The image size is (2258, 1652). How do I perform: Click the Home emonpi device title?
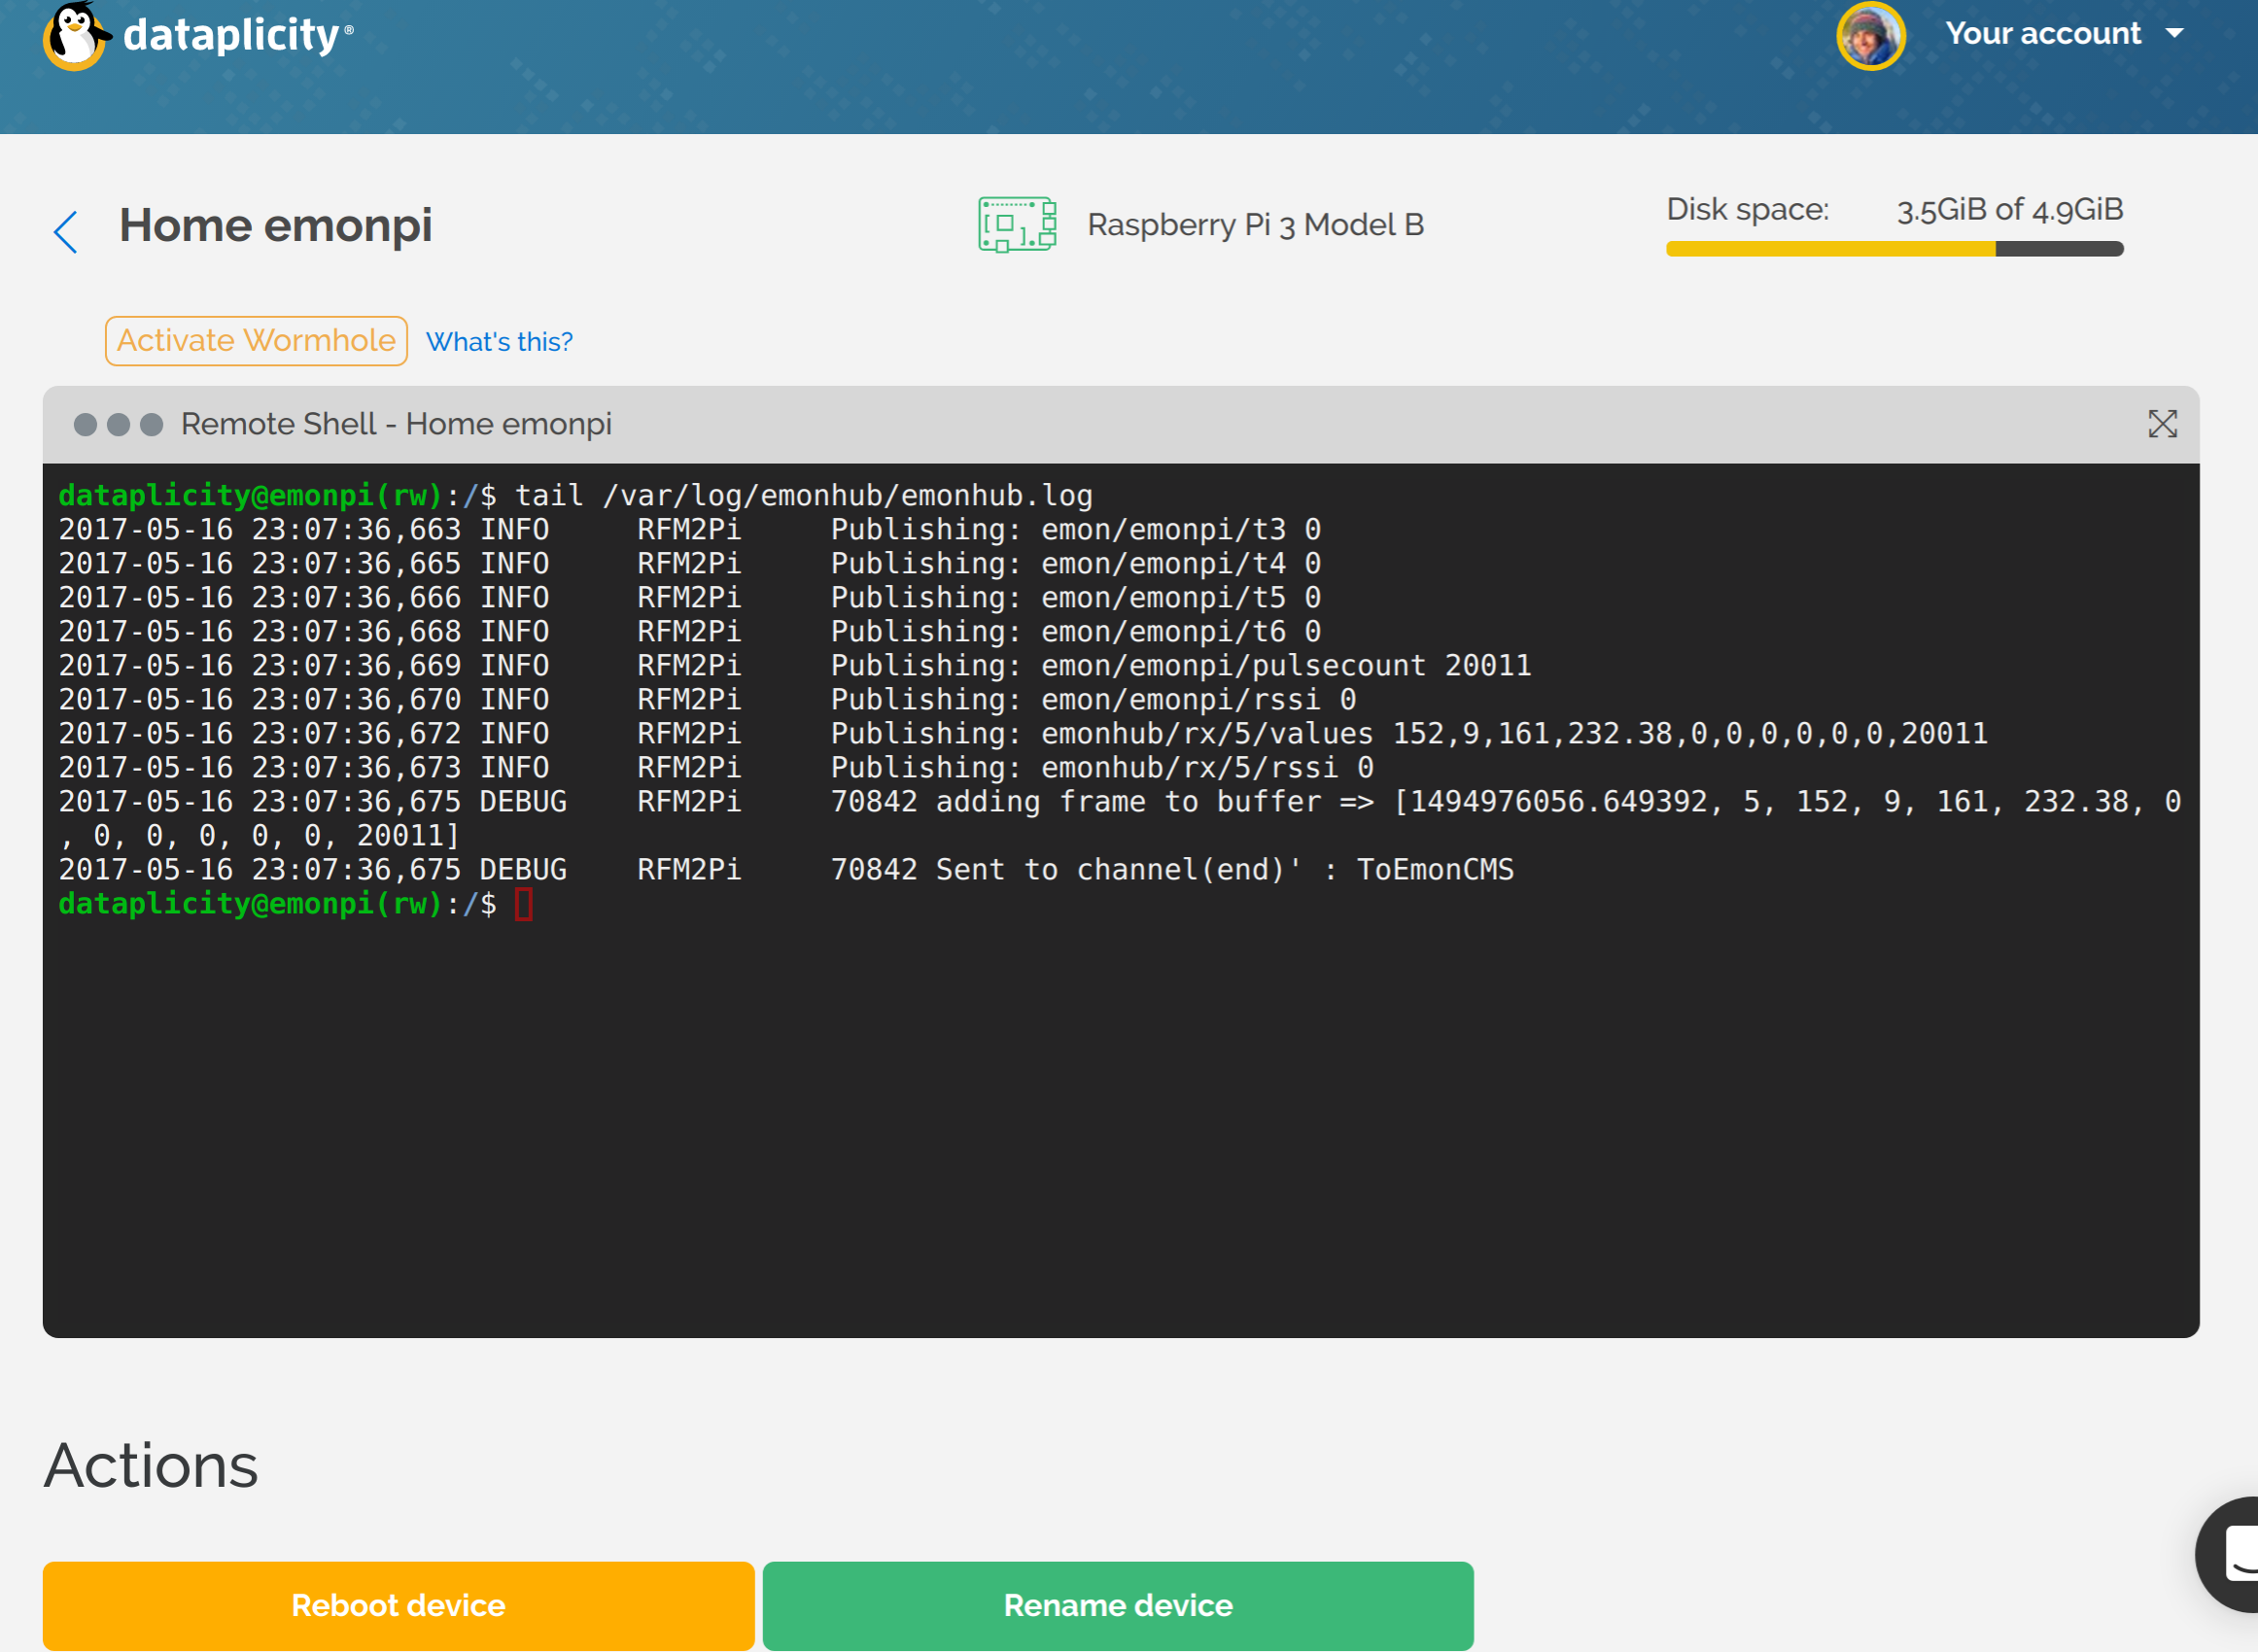(275, 225)
